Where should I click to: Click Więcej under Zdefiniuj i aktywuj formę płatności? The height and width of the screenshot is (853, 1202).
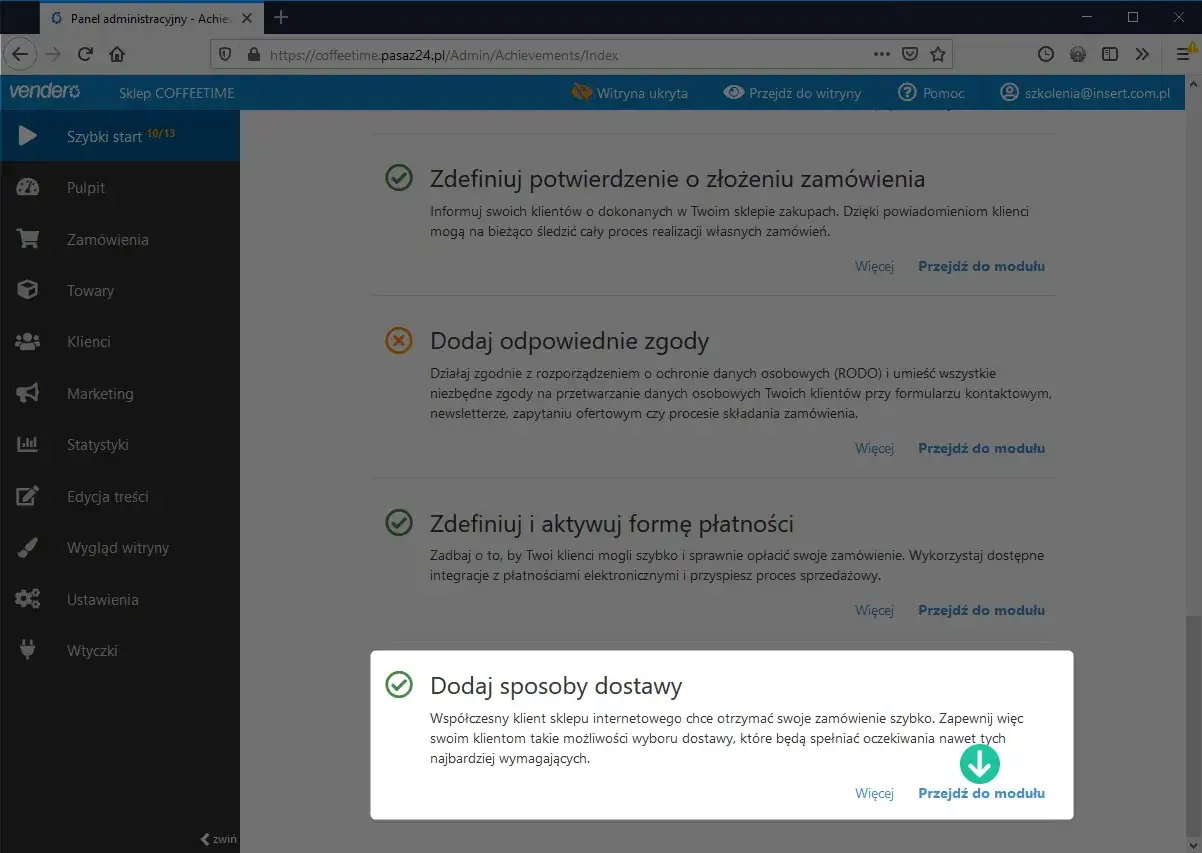[x=874, y=610]
